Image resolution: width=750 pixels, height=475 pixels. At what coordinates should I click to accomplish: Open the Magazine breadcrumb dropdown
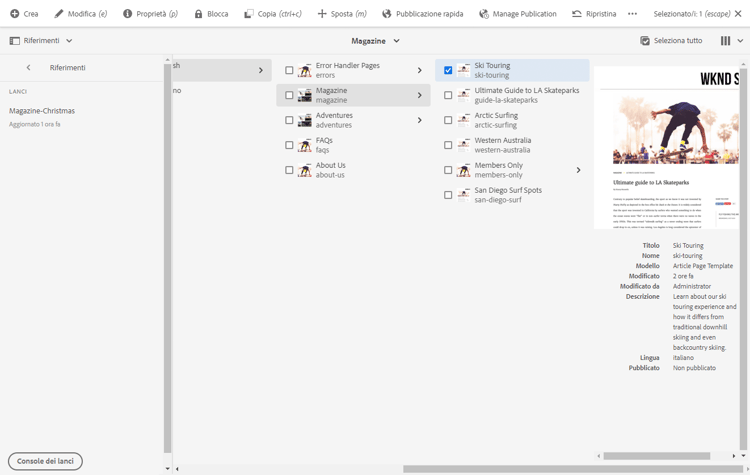(397, 41)
